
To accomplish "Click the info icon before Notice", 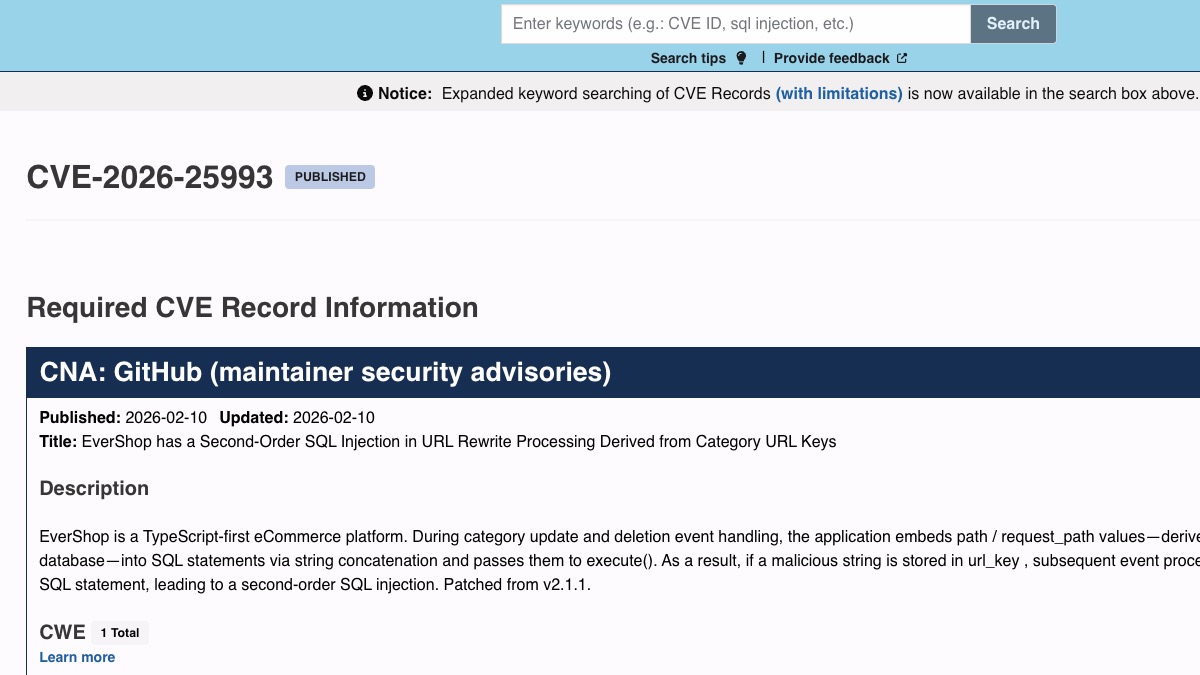I will tap(365, 93).
